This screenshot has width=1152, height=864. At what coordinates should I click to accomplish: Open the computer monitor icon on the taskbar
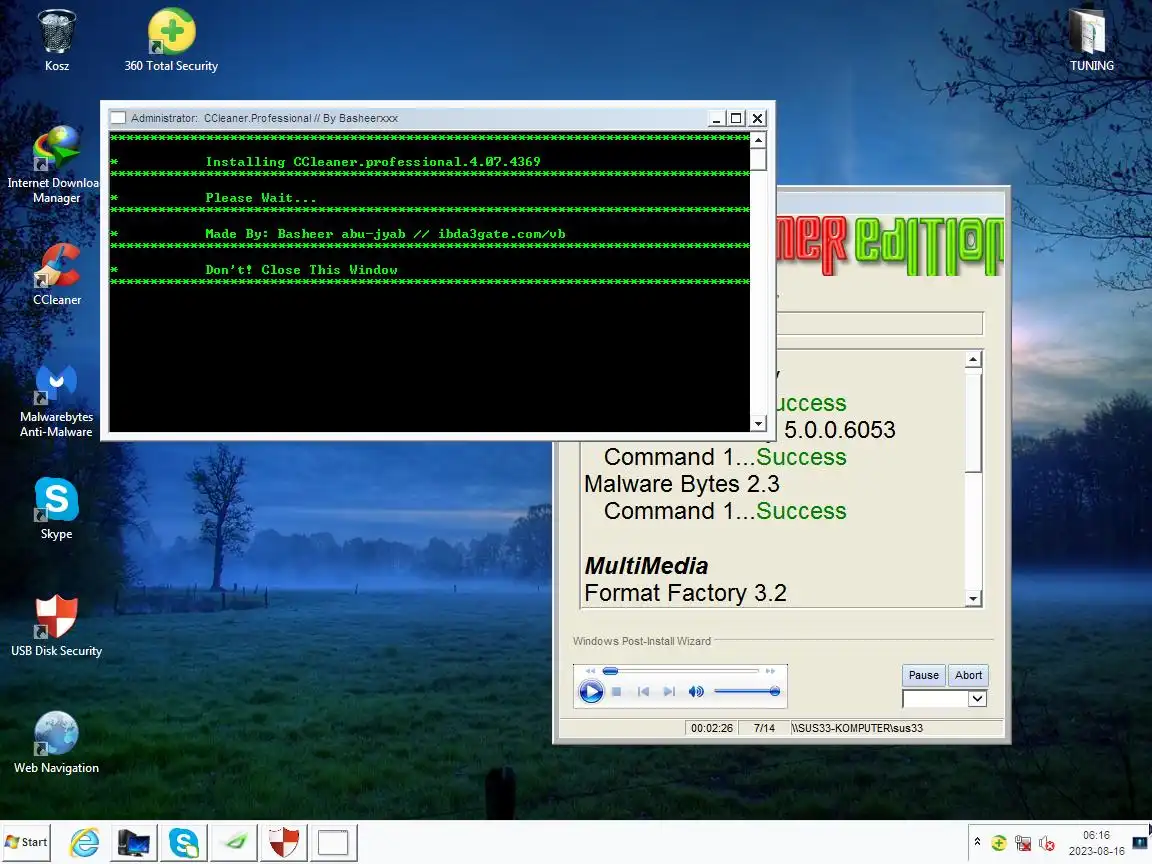tap(134, 842)
